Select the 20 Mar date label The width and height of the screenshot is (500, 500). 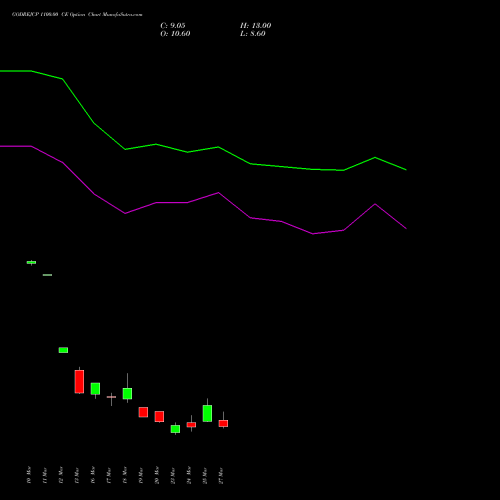[157, 475]
